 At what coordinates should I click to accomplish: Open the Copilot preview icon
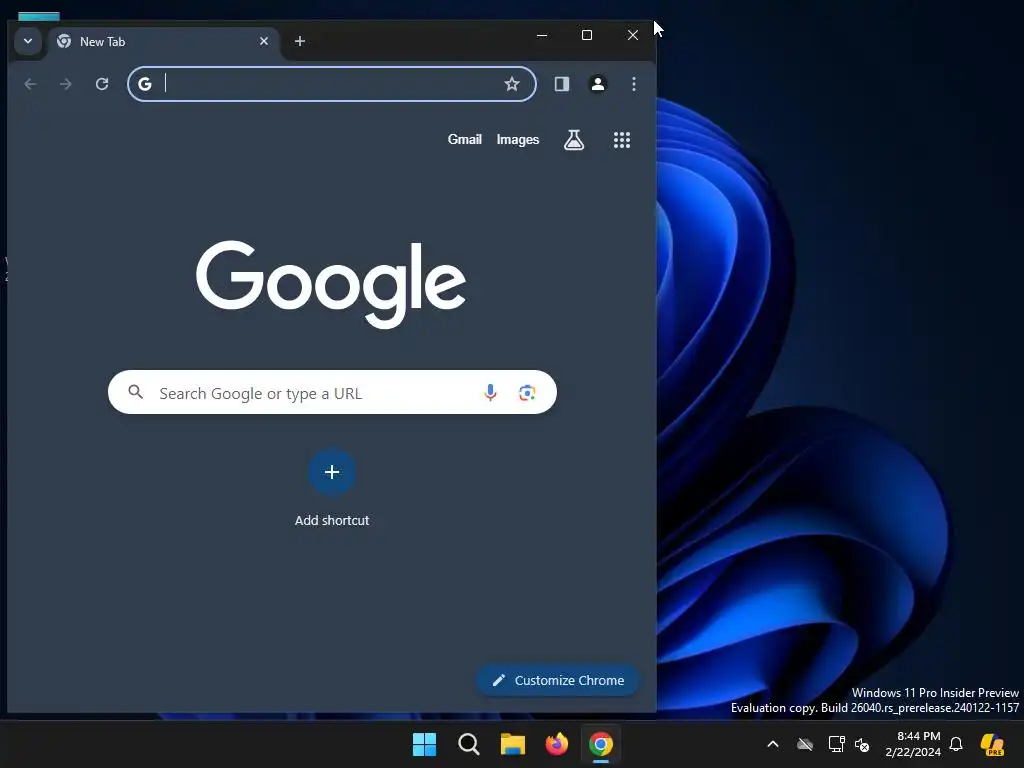993,744
